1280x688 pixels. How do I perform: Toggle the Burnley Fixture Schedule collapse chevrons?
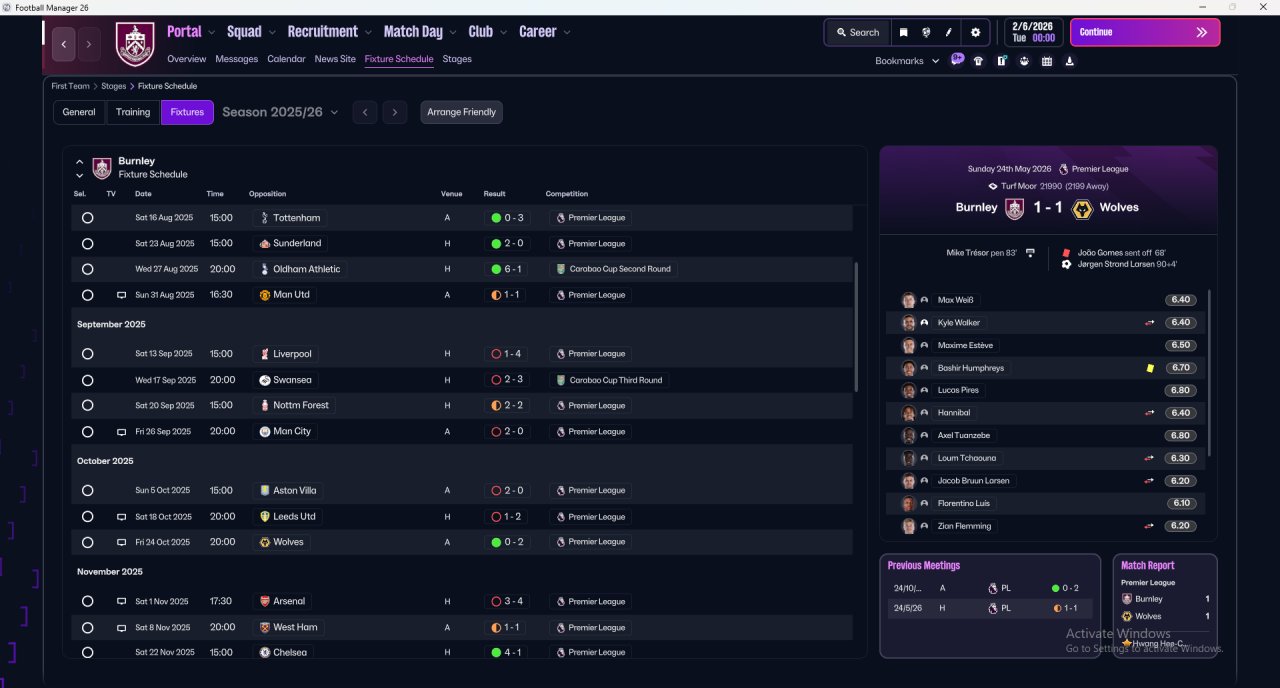click(x=80, y=167)
